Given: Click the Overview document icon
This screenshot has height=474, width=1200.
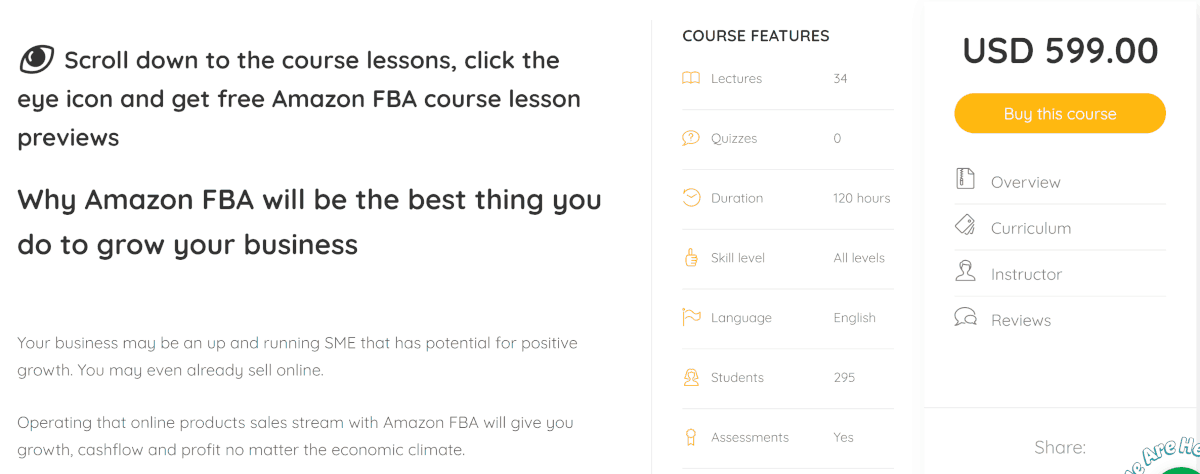Looking at the screenshot, I should click(x=965, y=180).
